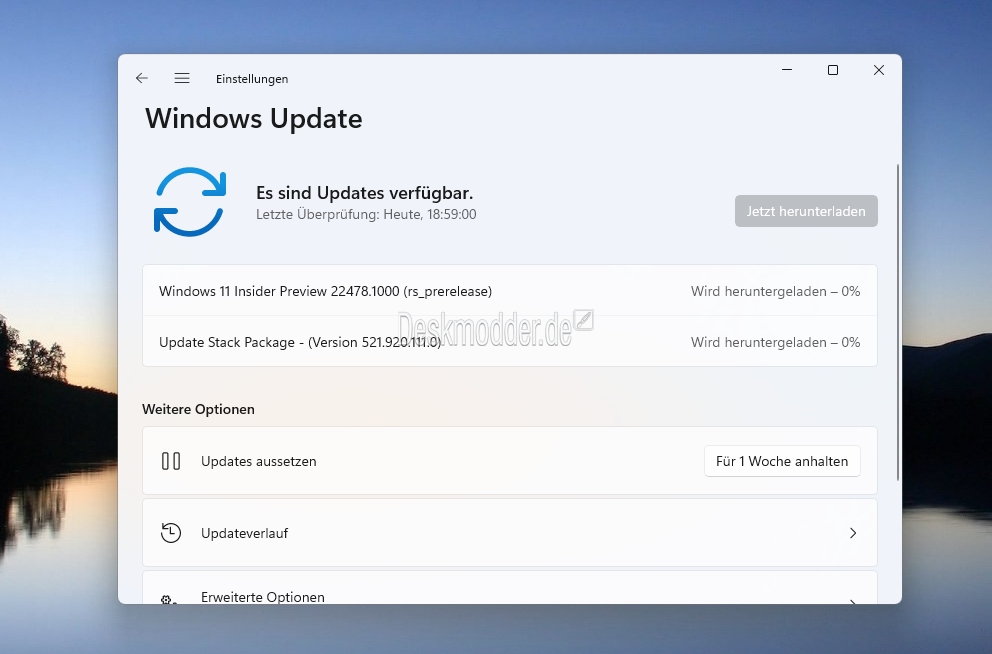Select the Updates aussetzen label
Viewport: 992px width, 654px height.
[x=259, y=461]
